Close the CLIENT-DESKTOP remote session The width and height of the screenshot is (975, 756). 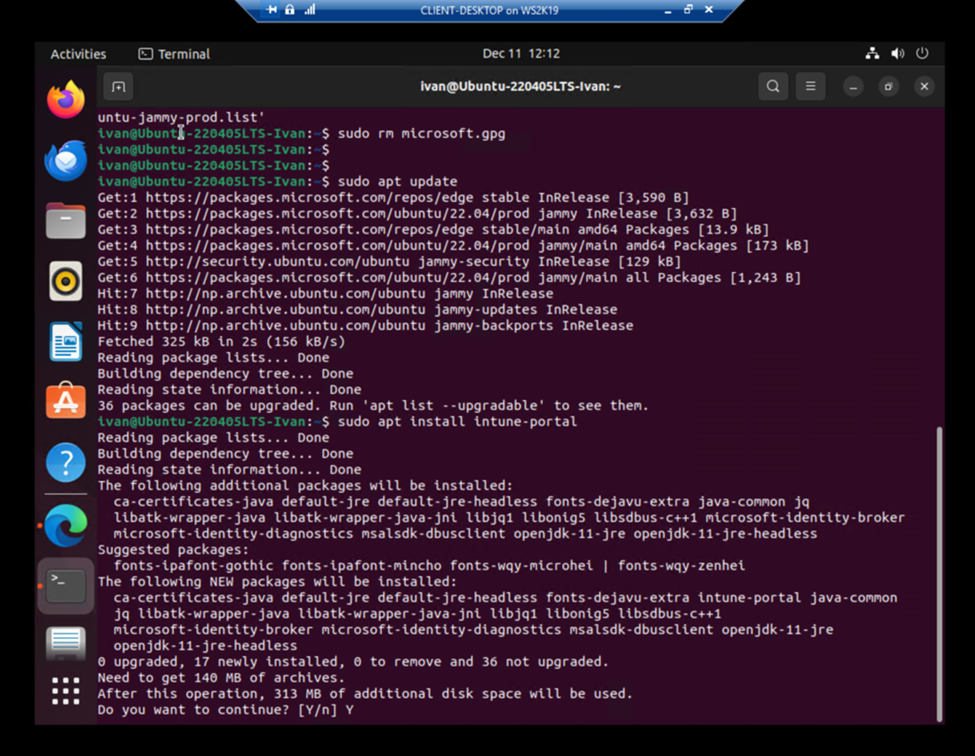(708, 9)
